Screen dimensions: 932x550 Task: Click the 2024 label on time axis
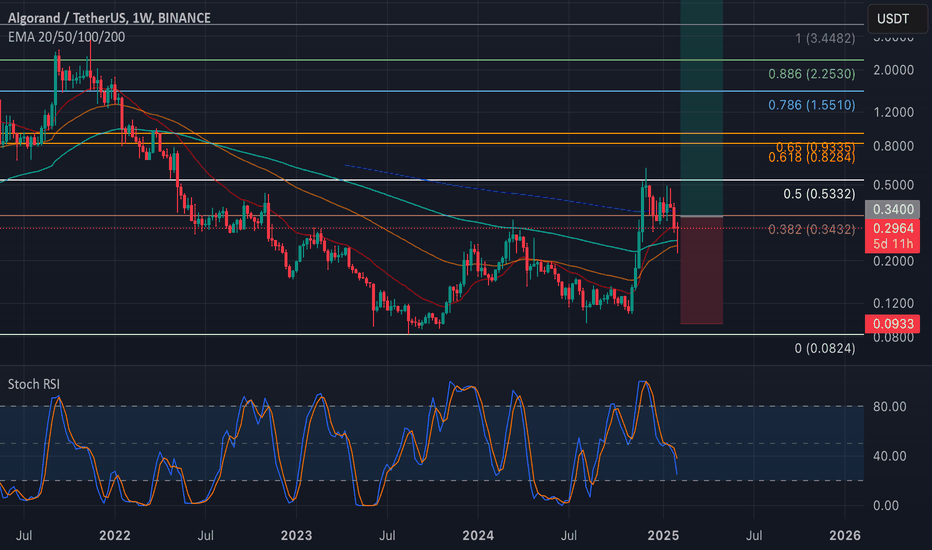click(478, 535)
